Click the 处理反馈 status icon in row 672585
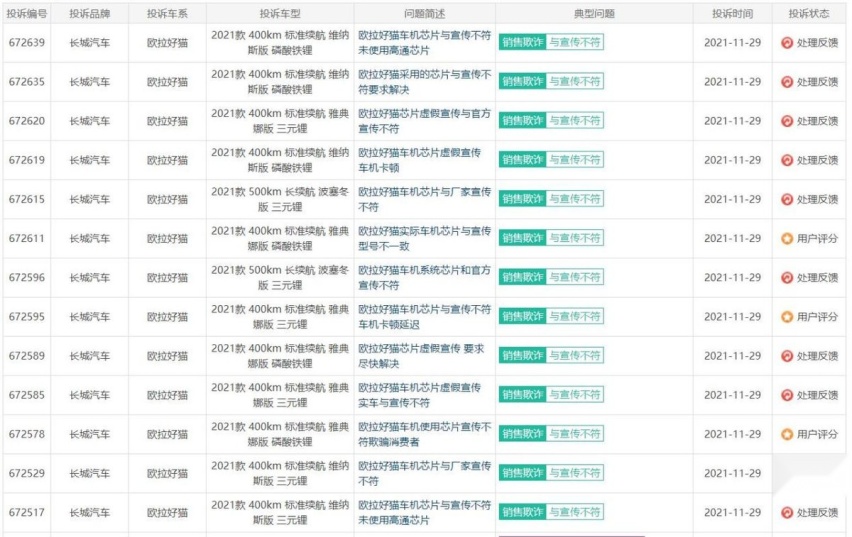Screen dimensions: 852x537 click(787, 395)
